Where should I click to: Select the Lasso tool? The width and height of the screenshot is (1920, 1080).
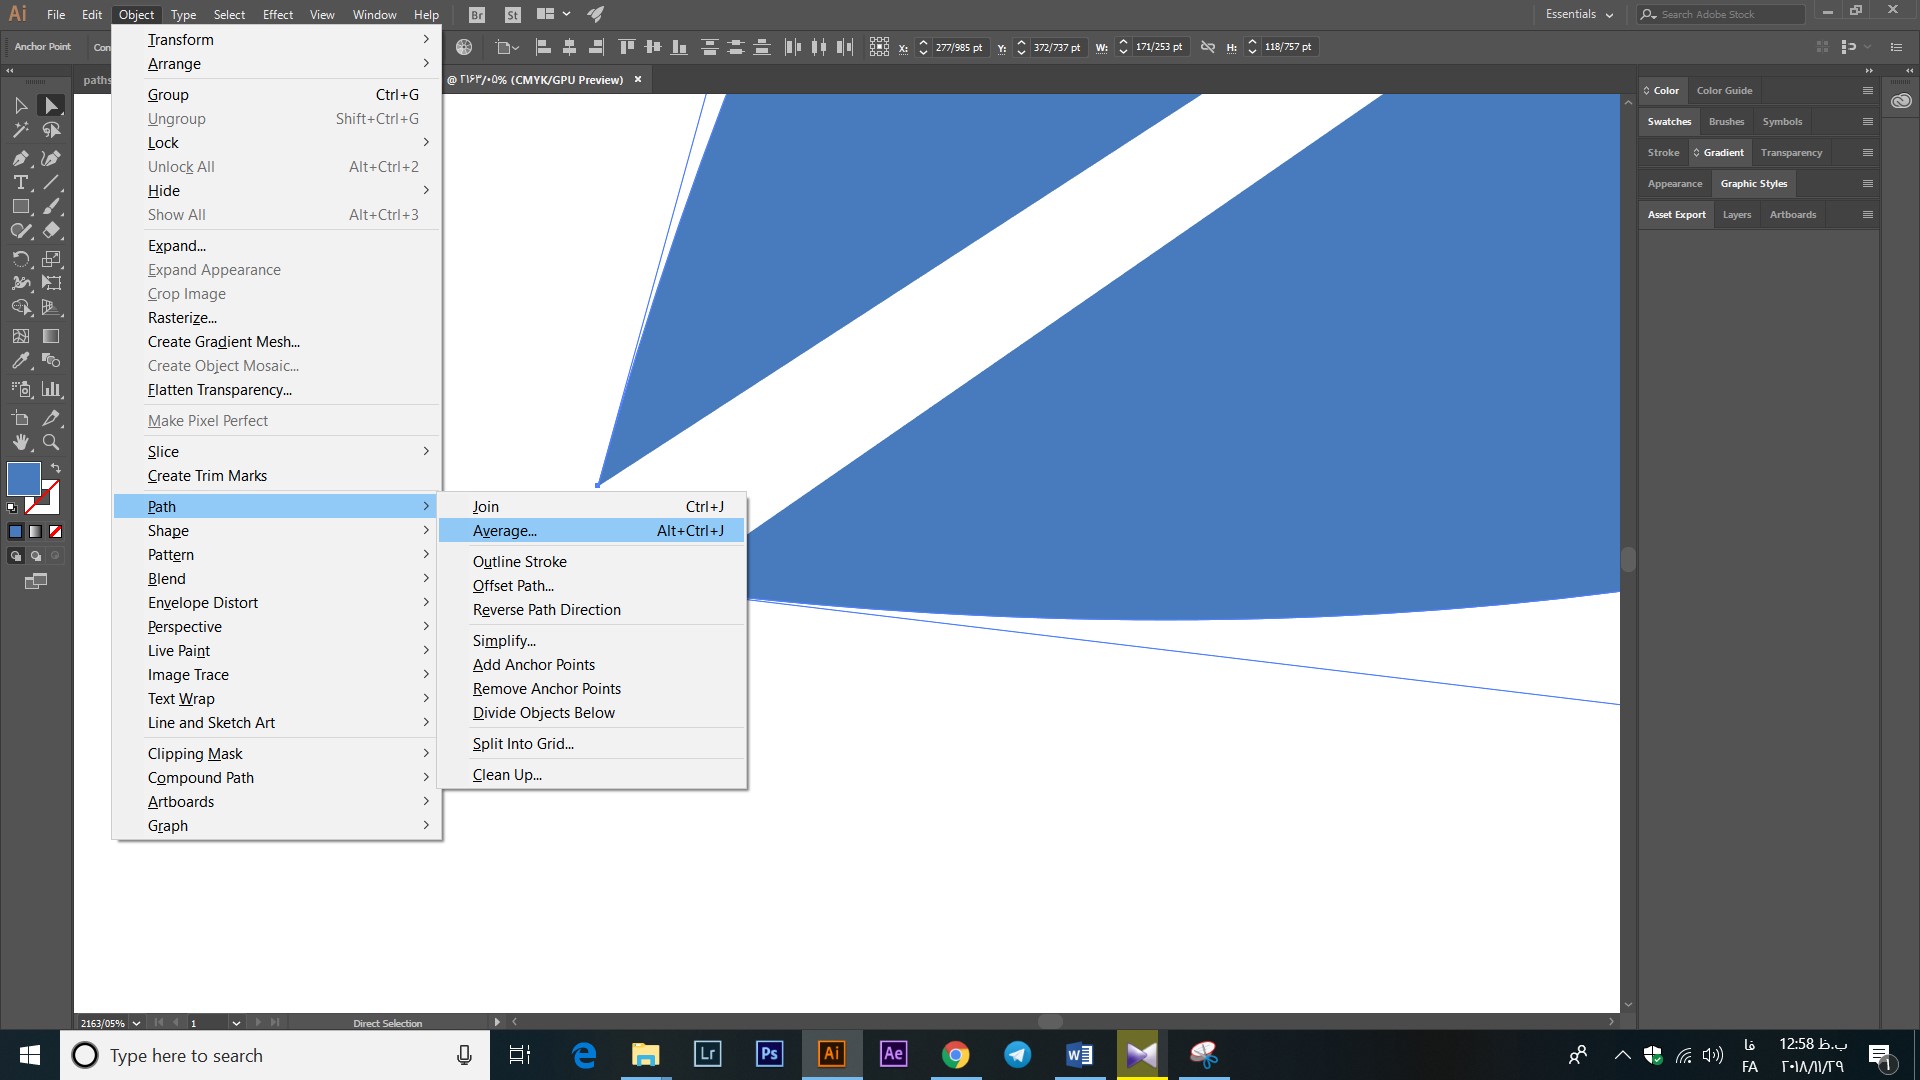pos(51,130)
